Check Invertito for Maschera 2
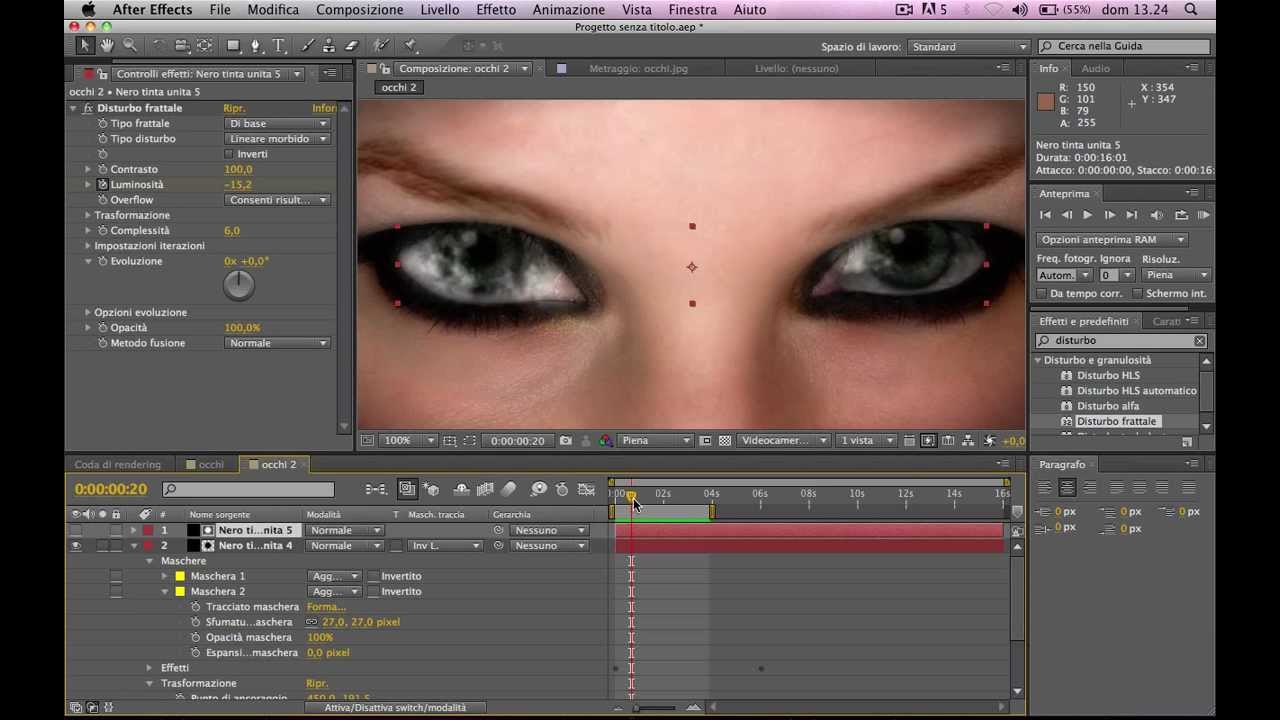 coord(373,592)
